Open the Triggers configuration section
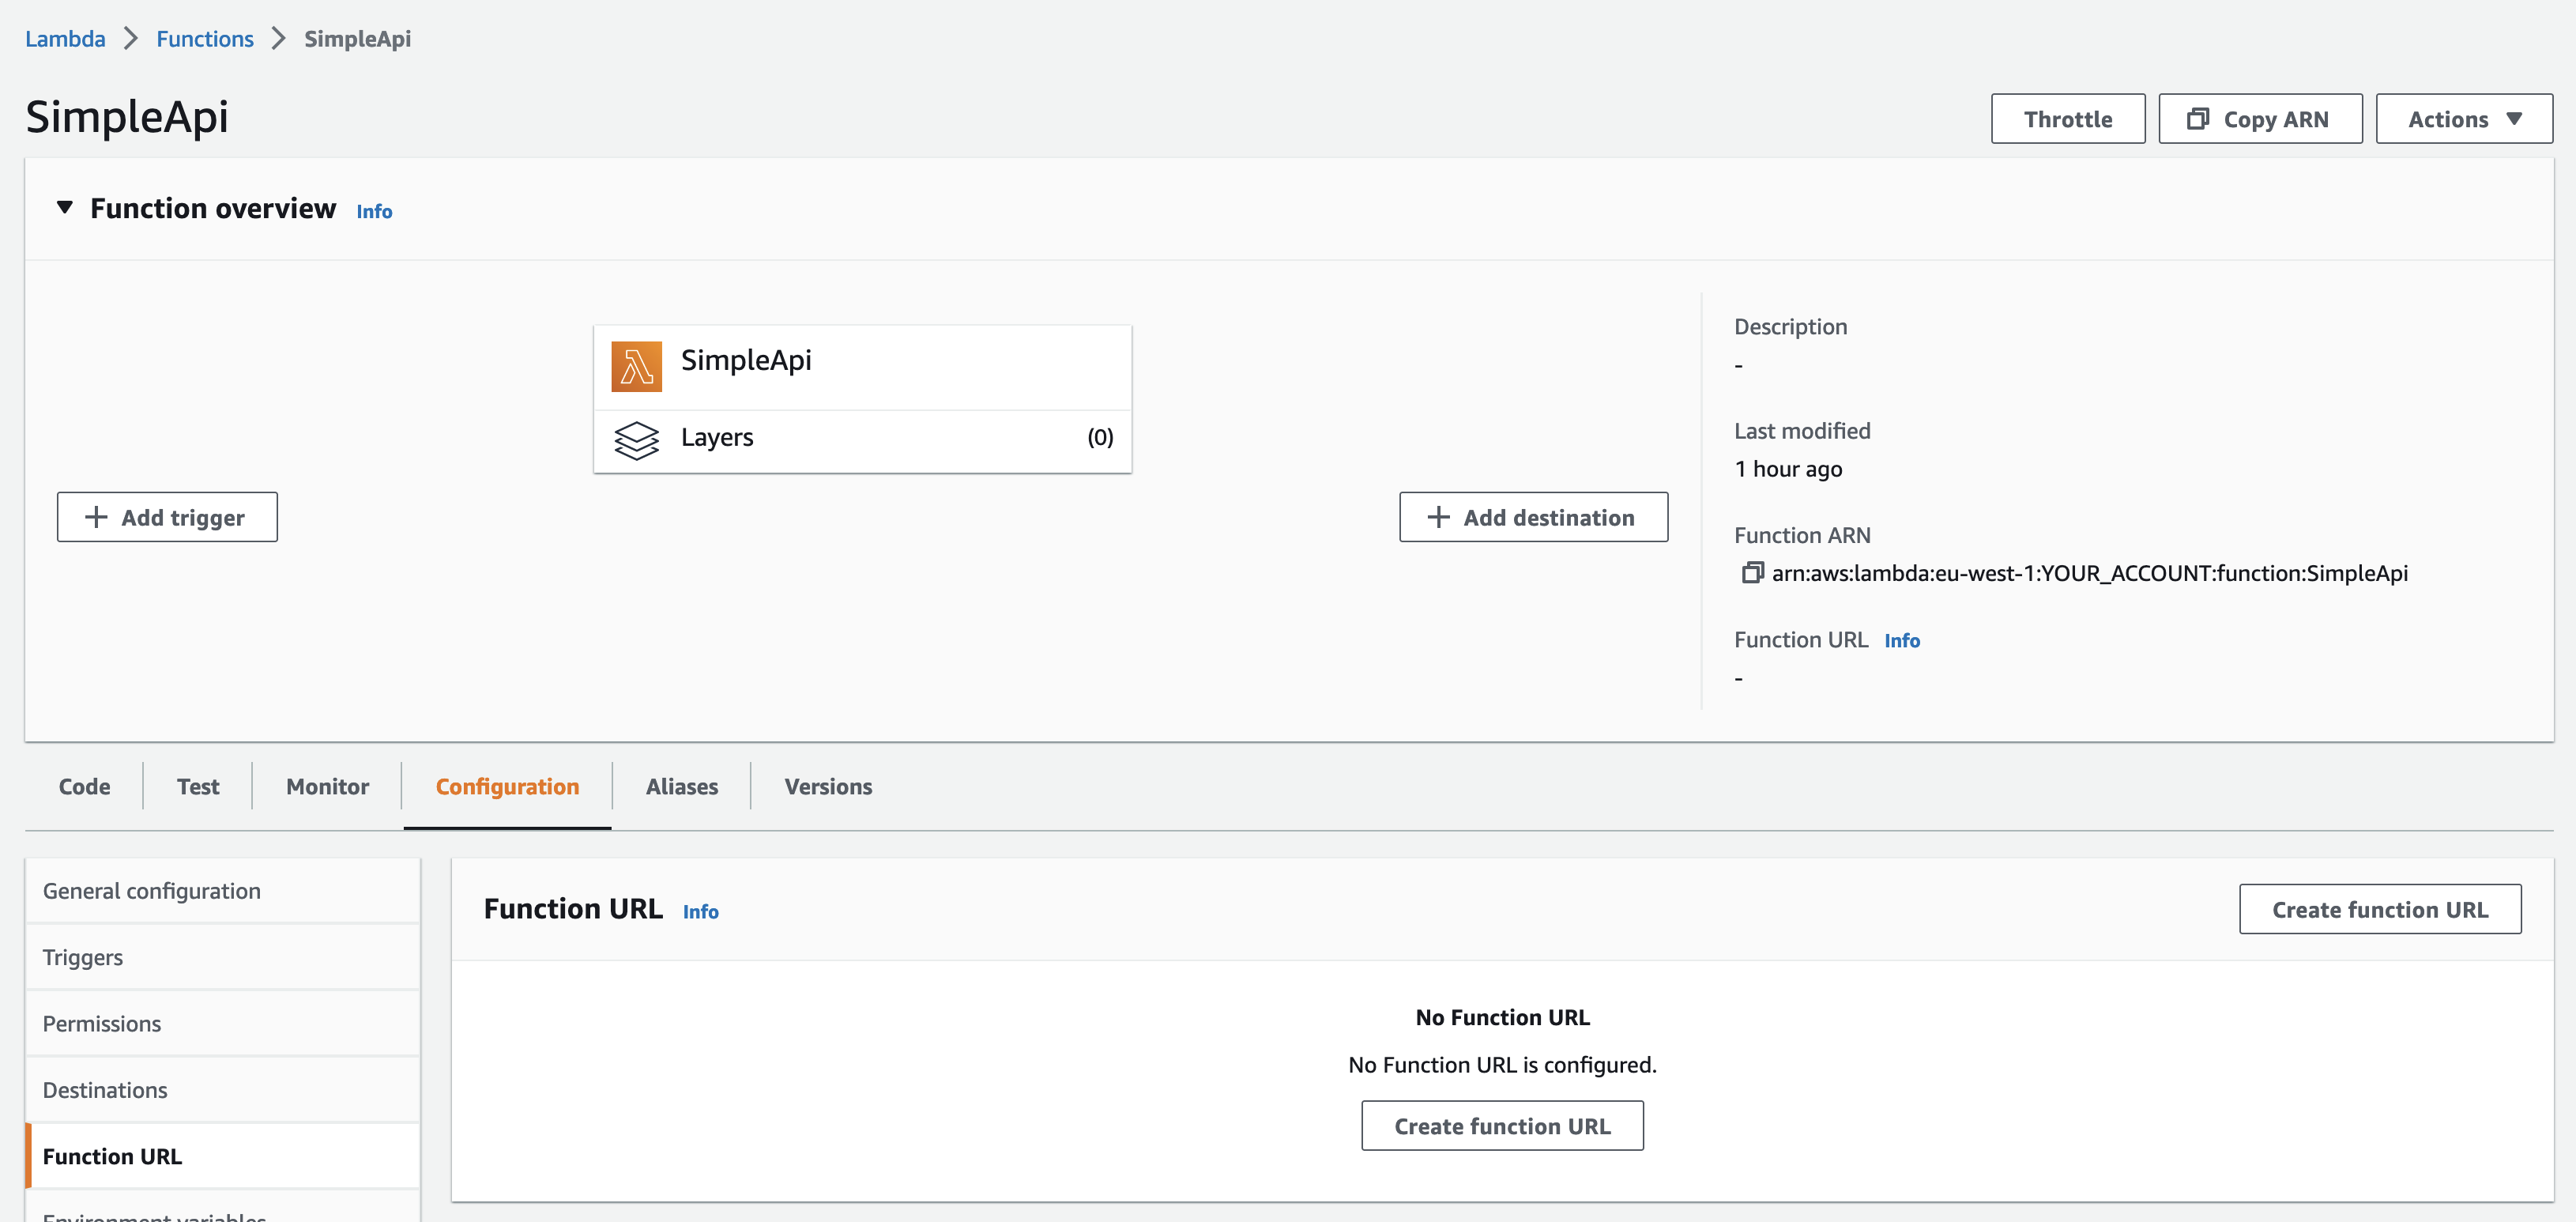 (83, 957)
